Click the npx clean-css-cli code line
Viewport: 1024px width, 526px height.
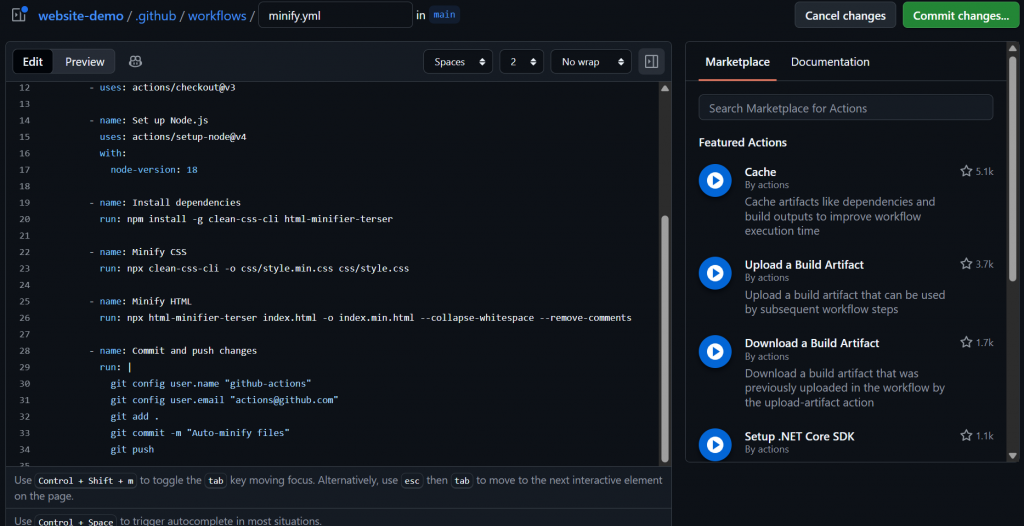[x=255, y=268]
